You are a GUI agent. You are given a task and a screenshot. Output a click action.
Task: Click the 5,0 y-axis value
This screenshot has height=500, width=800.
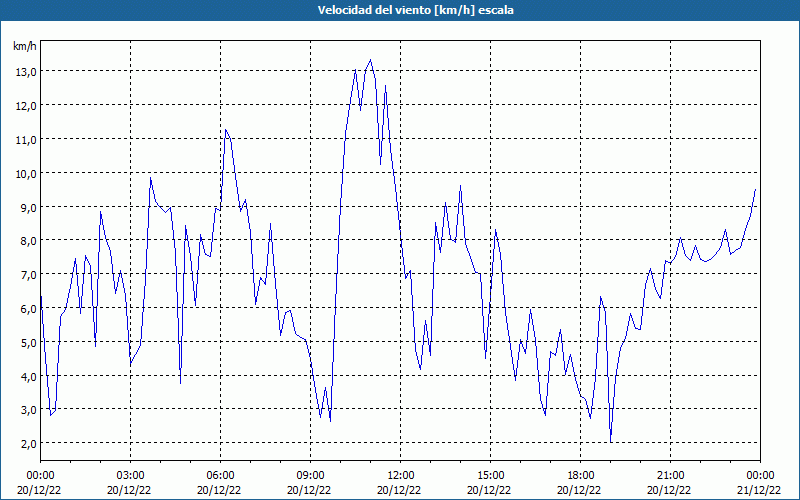(x=28, y=342)
